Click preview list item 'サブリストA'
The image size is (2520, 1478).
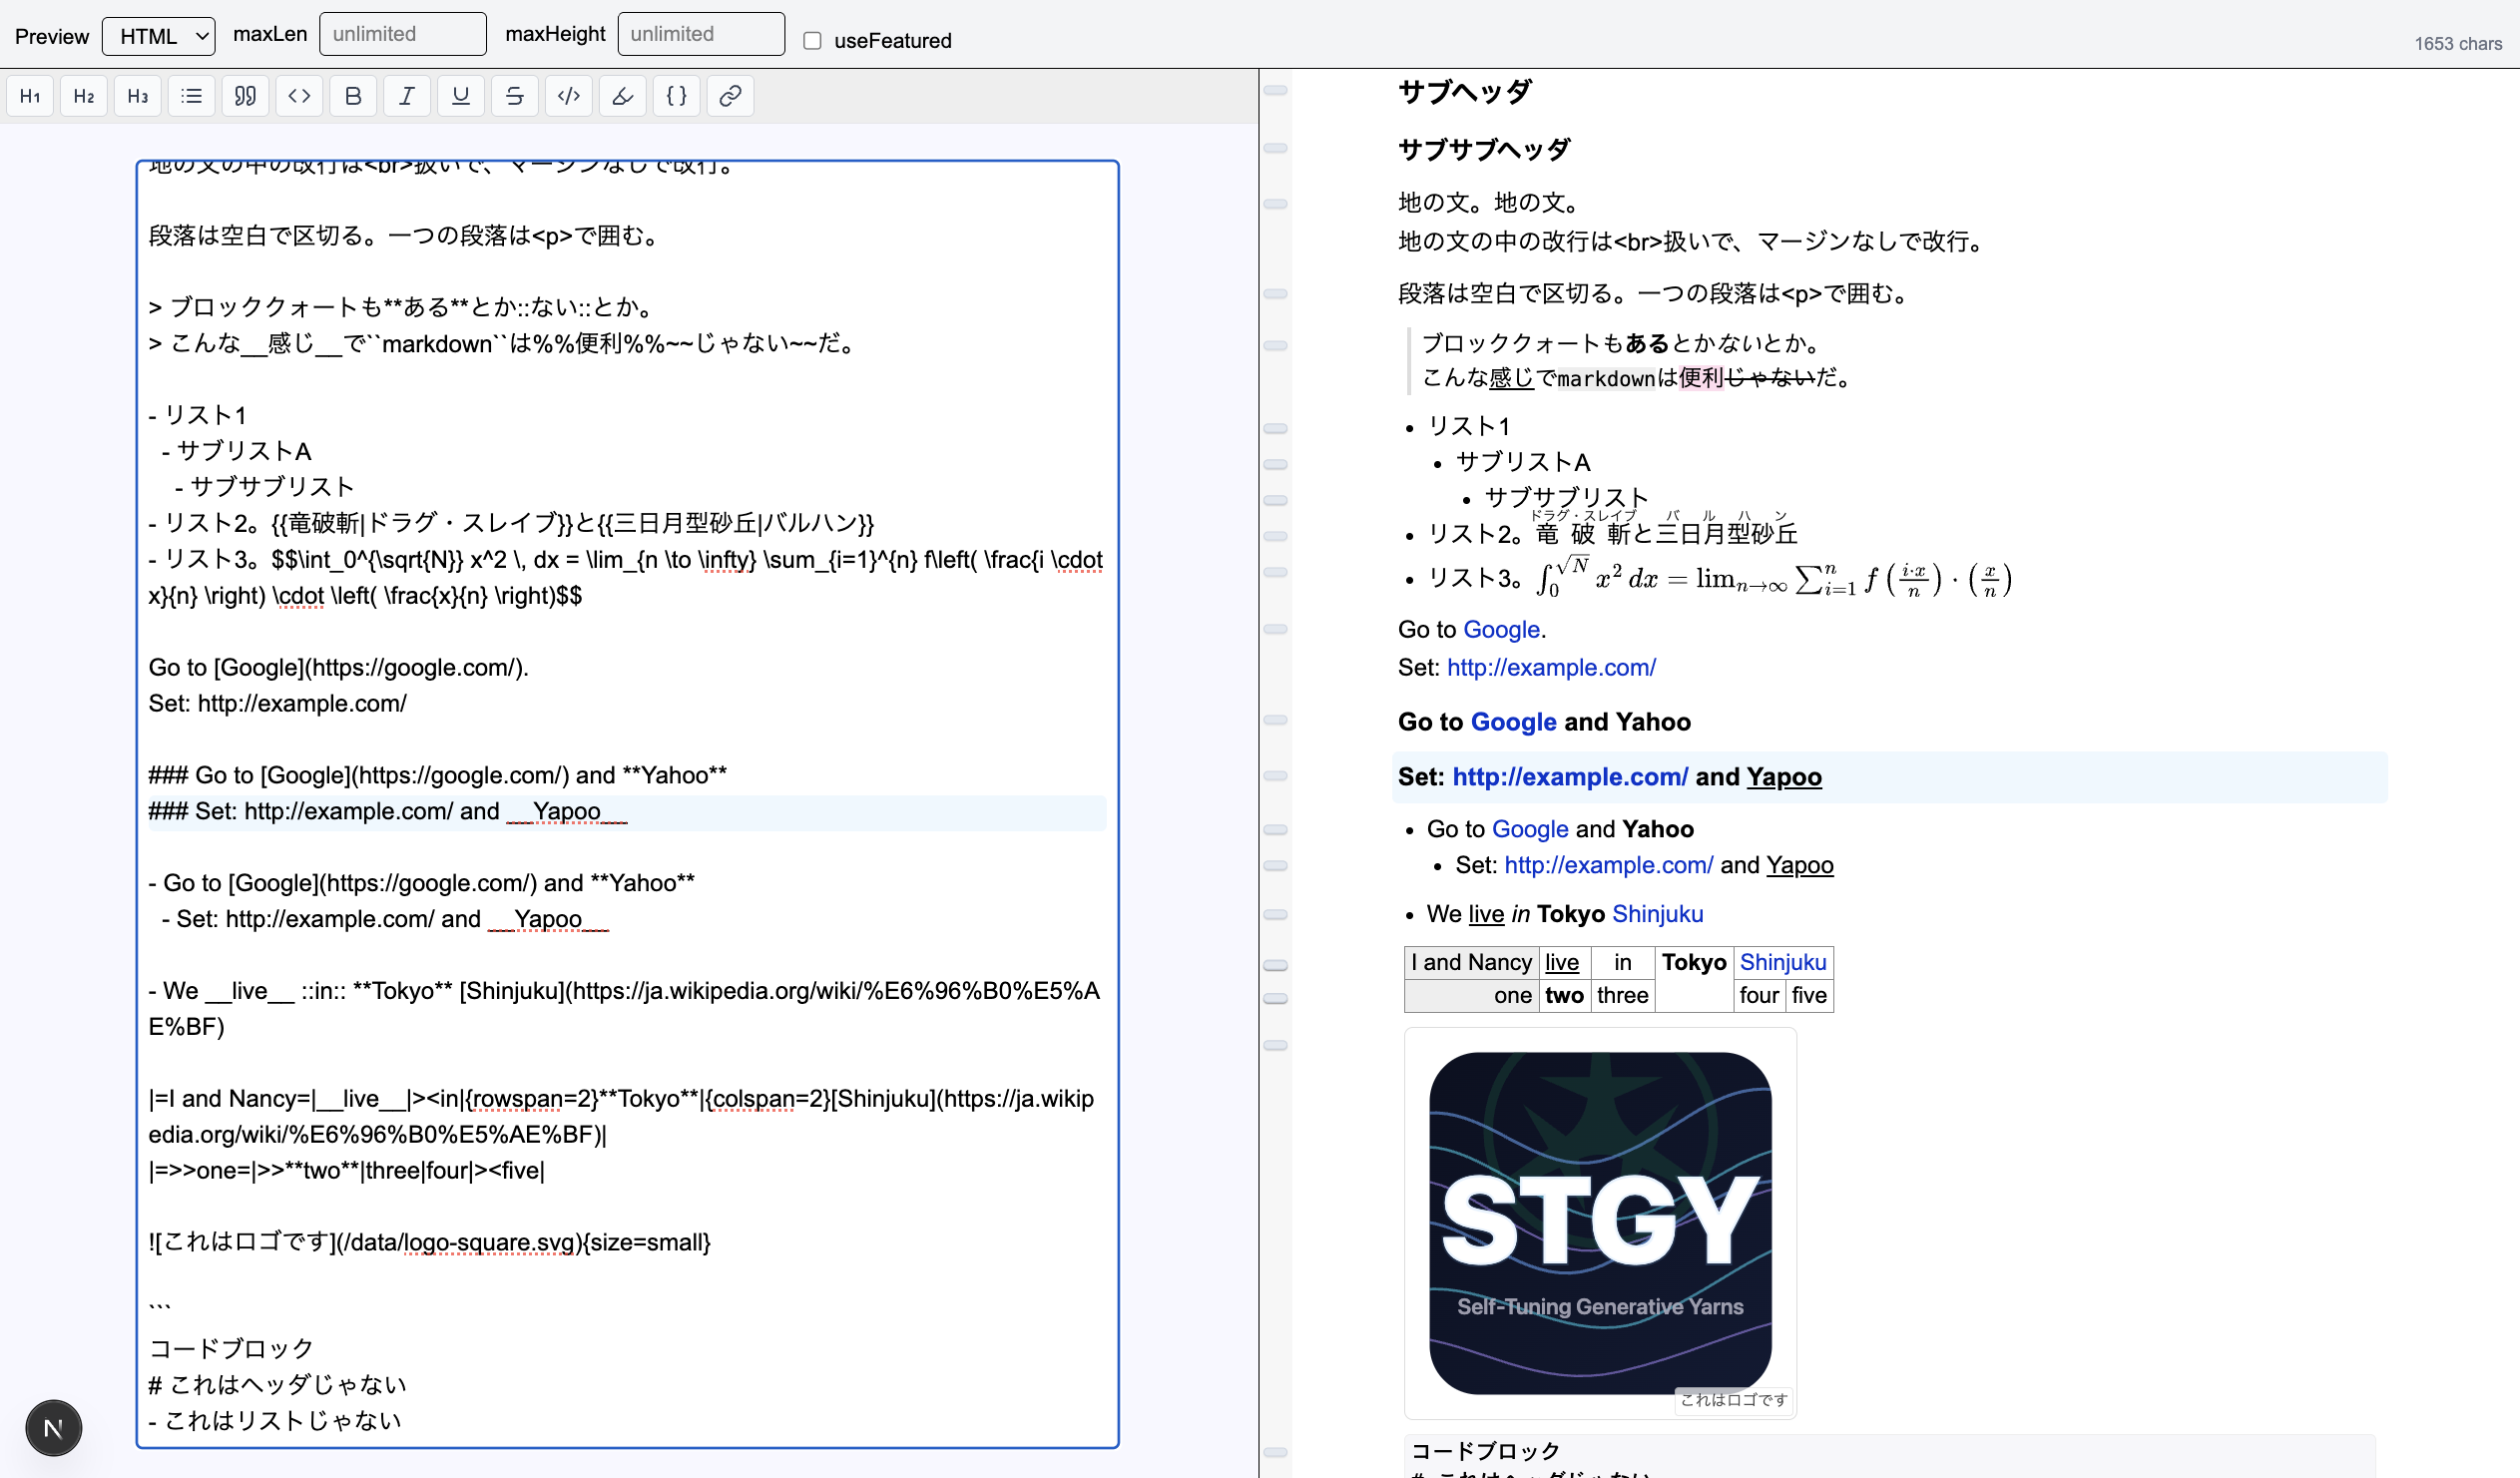pos(1523,462)
